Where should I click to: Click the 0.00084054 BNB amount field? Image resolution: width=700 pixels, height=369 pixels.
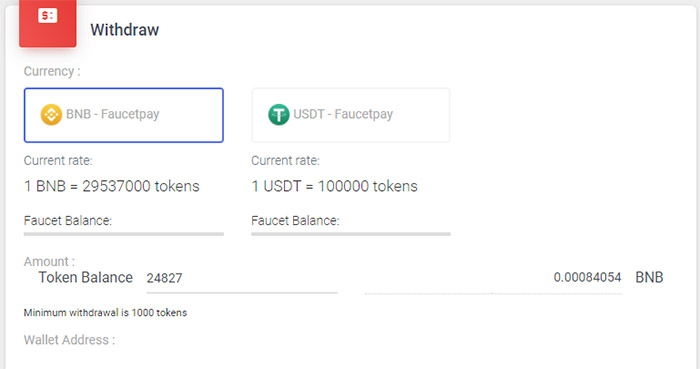click(x=493, y=278)
